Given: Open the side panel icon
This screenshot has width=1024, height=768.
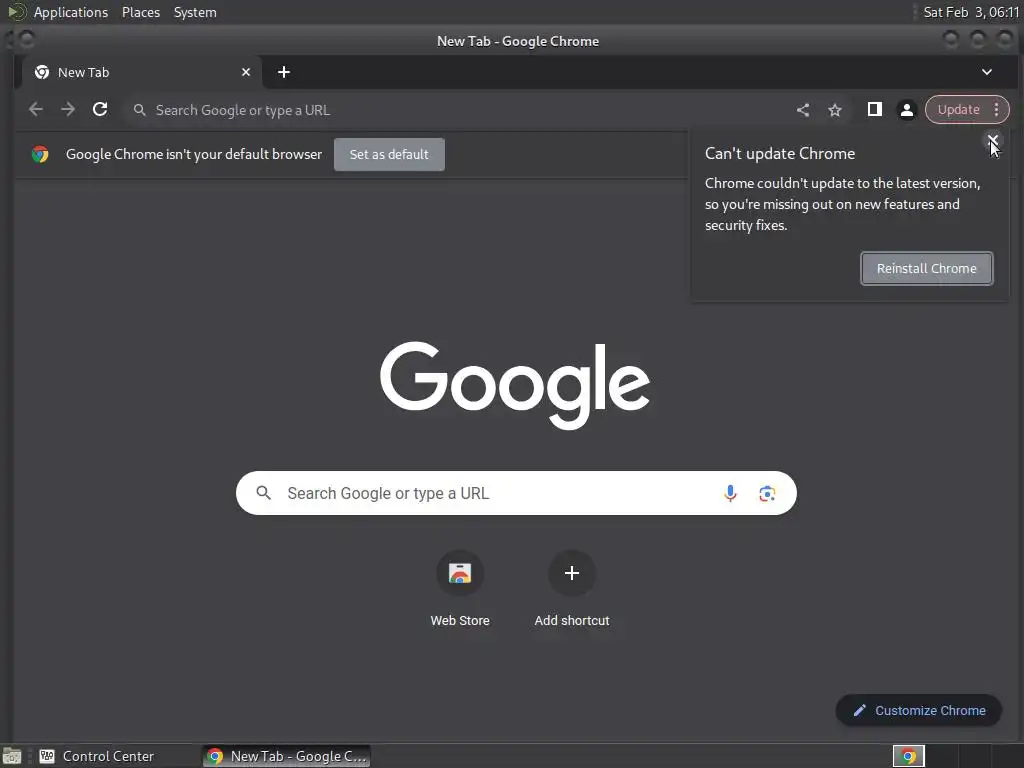Looking at the screenshot, I should [x=874, y=110].
